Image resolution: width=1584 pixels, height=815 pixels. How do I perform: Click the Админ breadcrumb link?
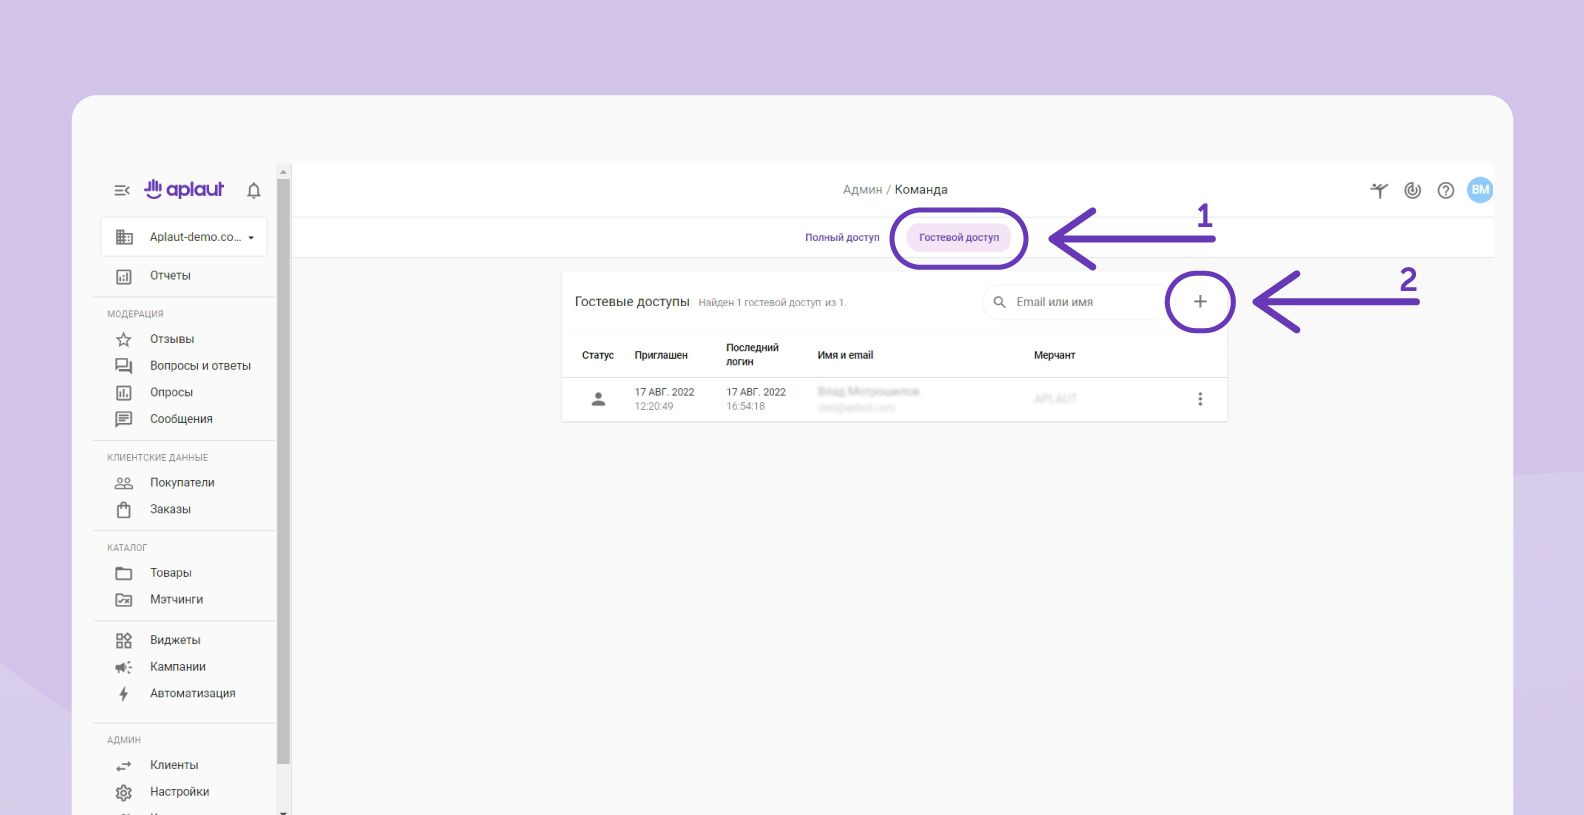861,190
